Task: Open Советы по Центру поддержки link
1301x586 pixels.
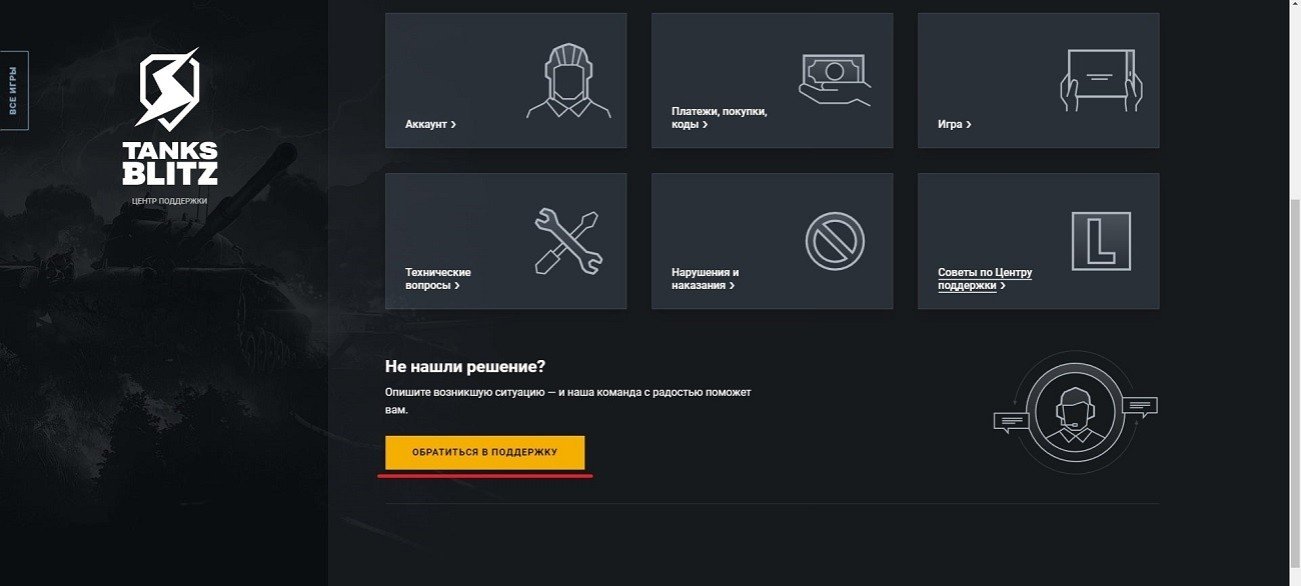Action: 985,279
